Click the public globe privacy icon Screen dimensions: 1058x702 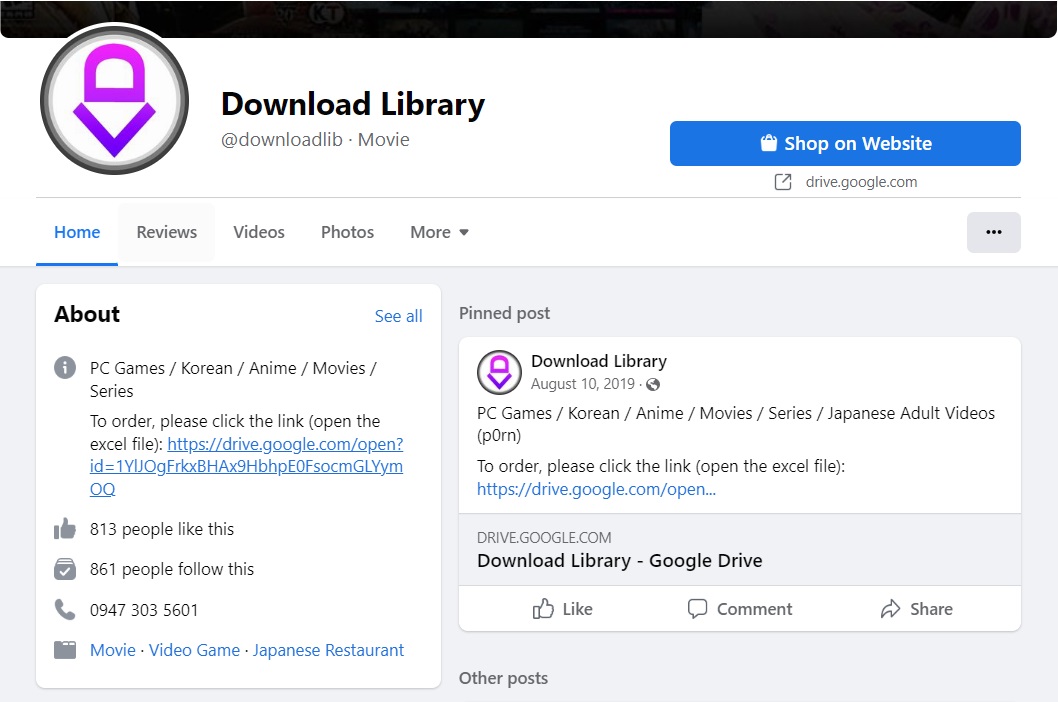[652, 385]
